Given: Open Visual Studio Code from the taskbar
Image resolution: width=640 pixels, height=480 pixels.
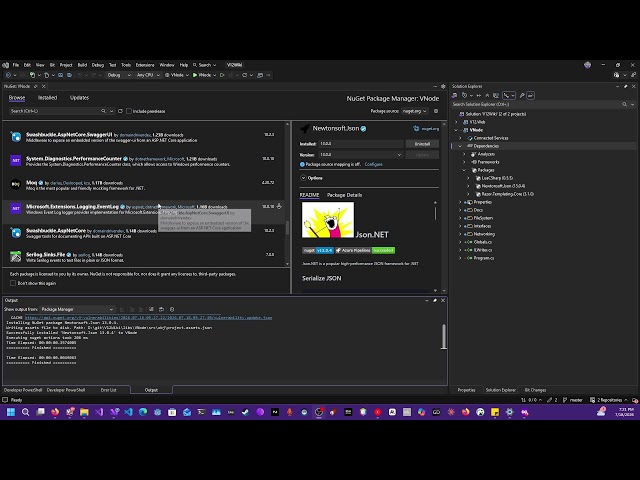Looking at the screenshot, I should [x=128, y=412].
